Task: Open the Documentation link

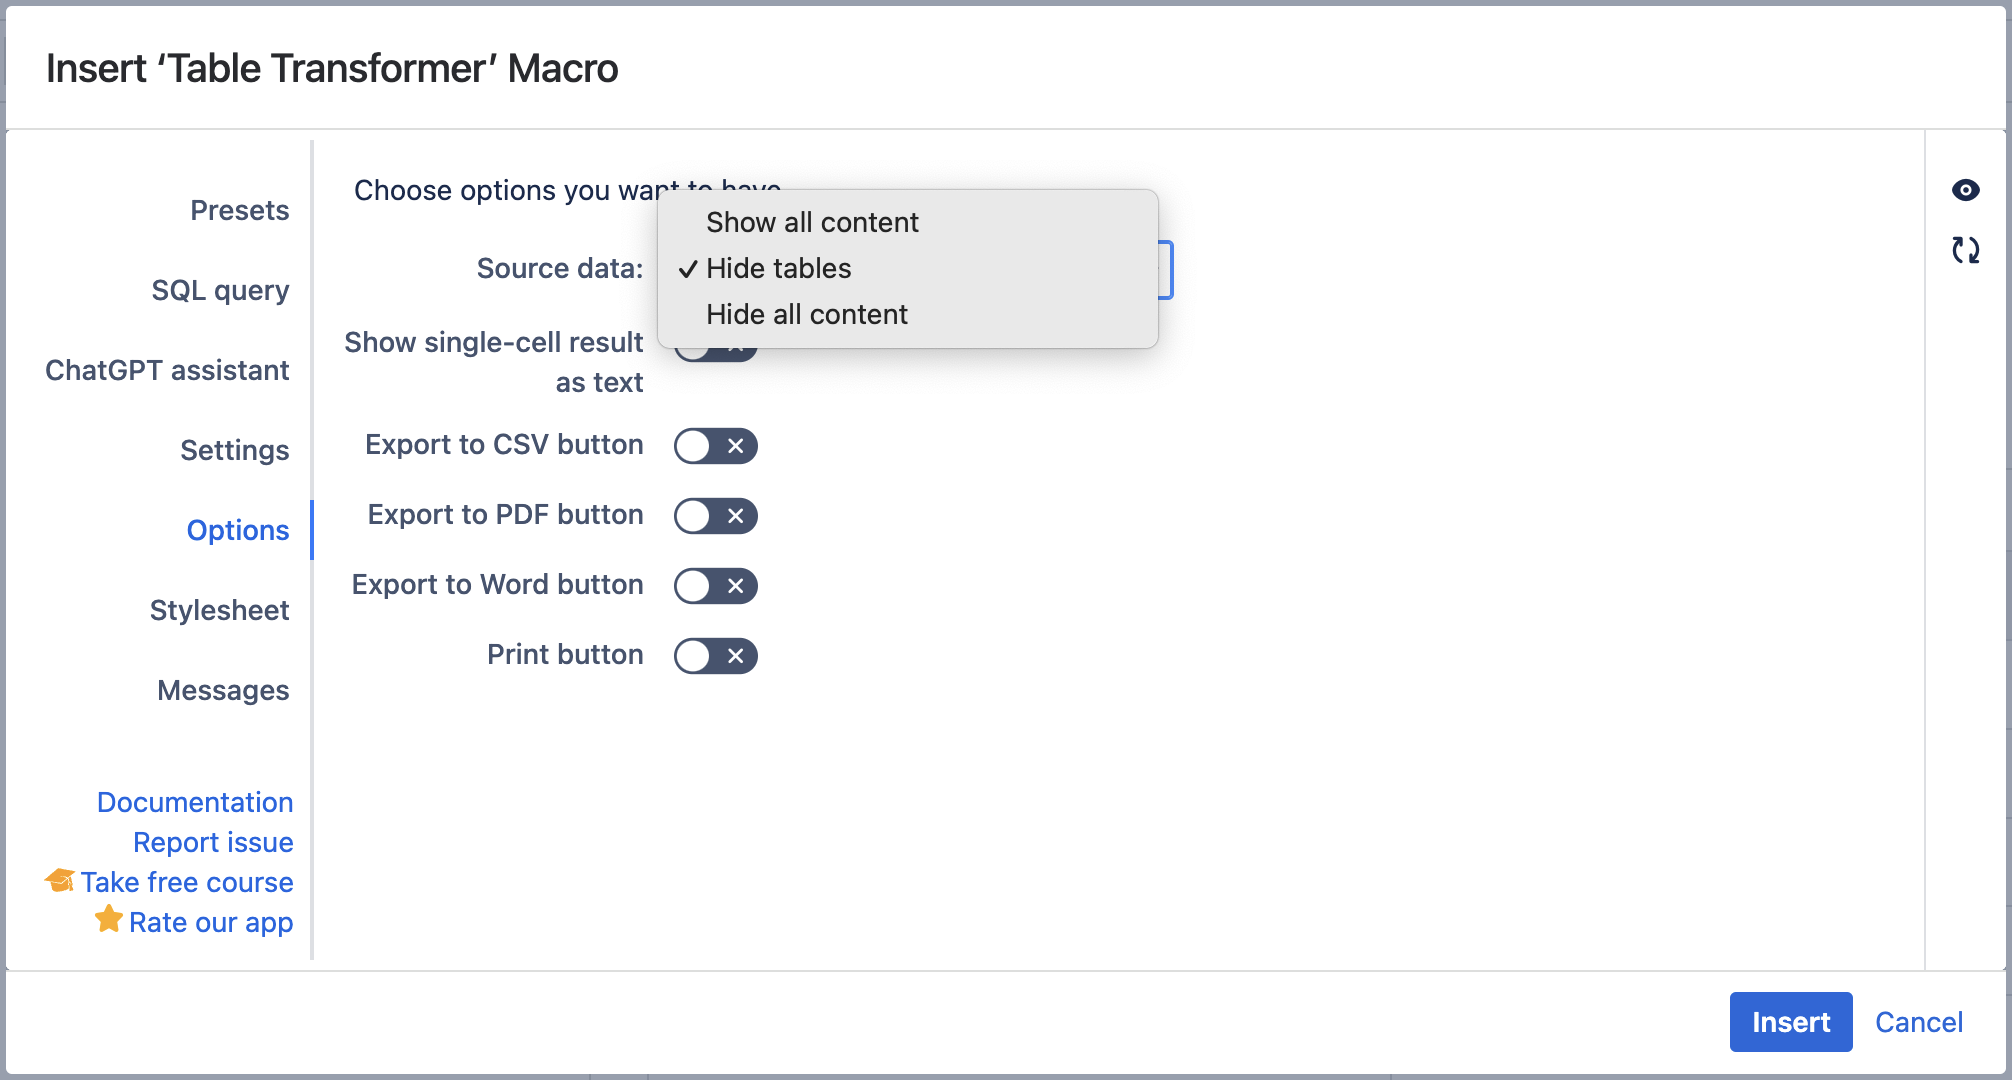Action: [x=195, y=802]
